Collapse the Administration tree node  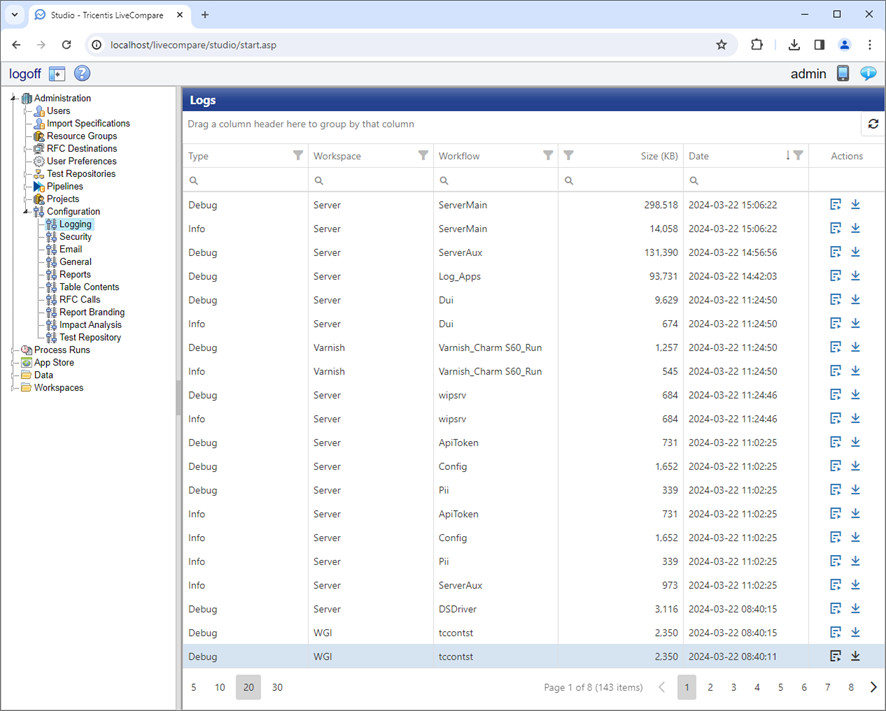point(14,98)
